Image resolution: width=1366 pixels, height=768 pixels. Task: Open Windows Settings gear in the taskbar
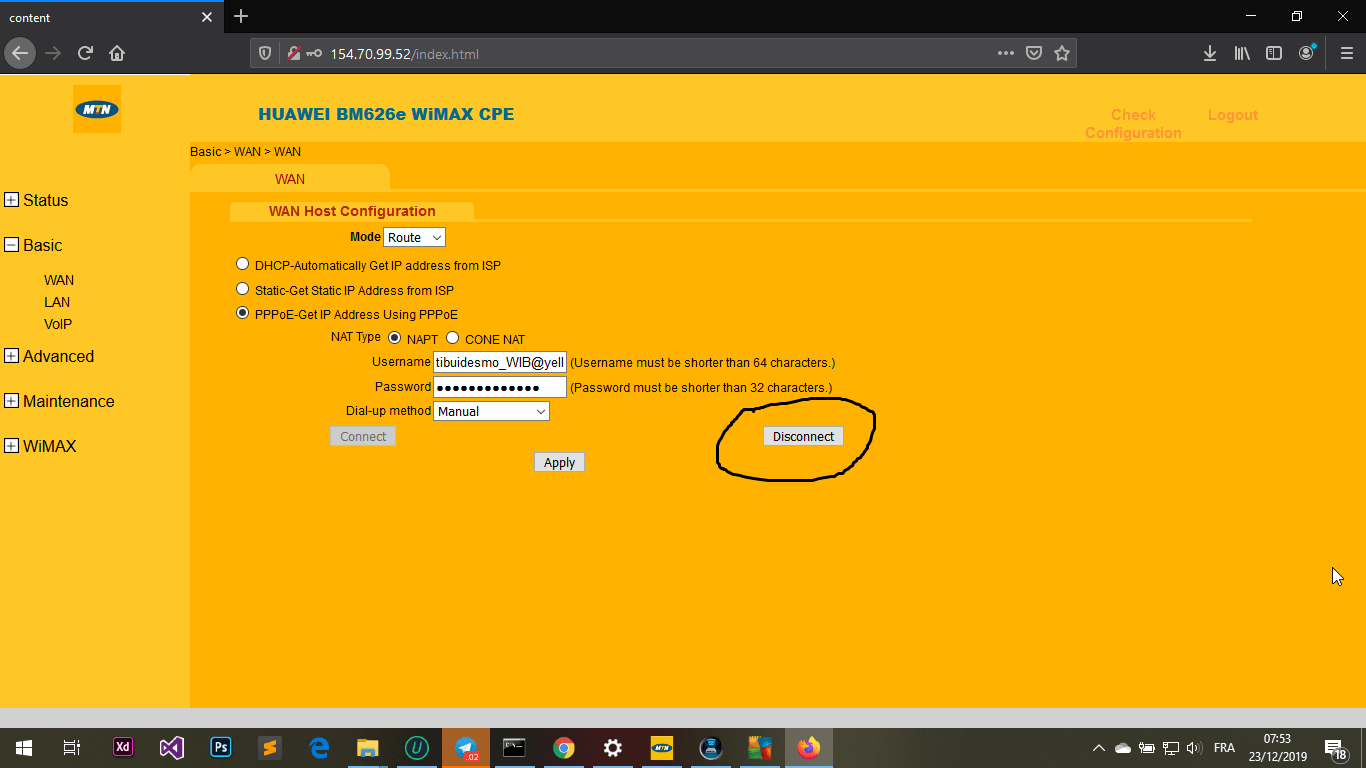click(x=613, y=747)
